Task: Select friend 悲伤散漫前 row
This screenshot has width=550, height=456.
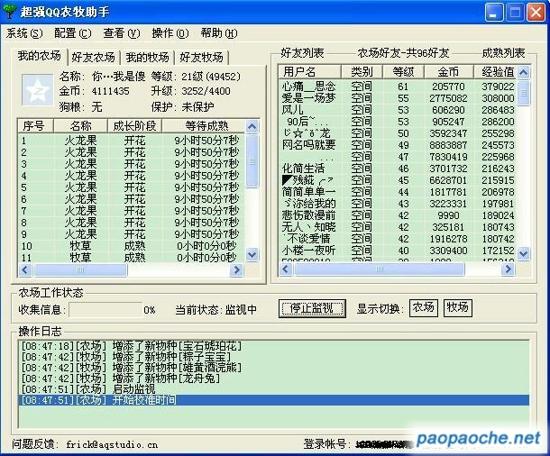Action: coord(398,215)
